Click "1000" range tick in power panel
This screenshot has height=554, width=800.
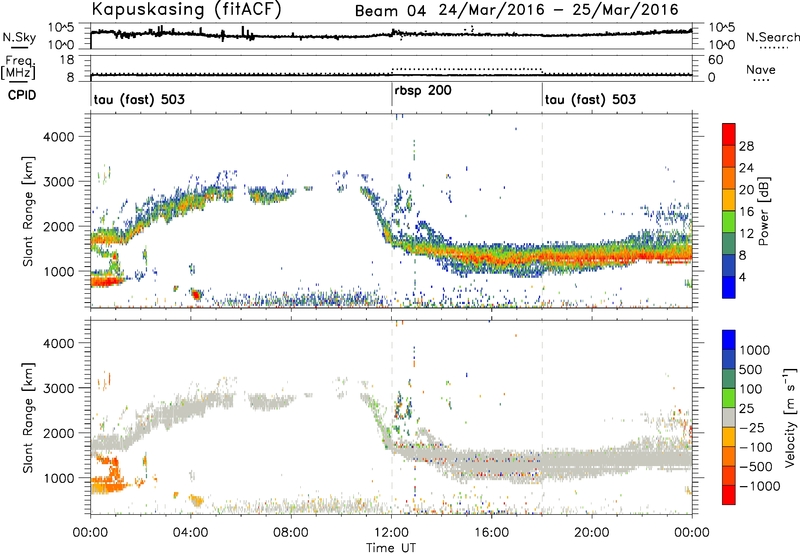coord(59,271)
